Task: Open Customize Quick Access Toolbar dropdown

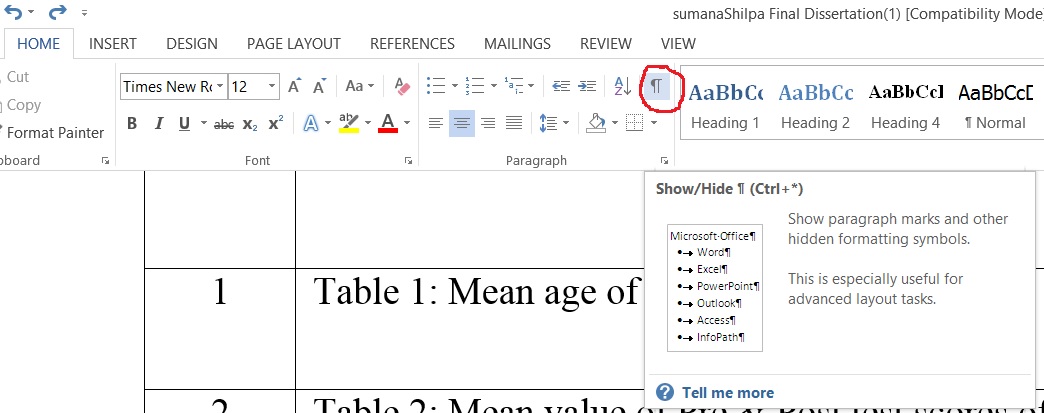Action: coord(84,13)
